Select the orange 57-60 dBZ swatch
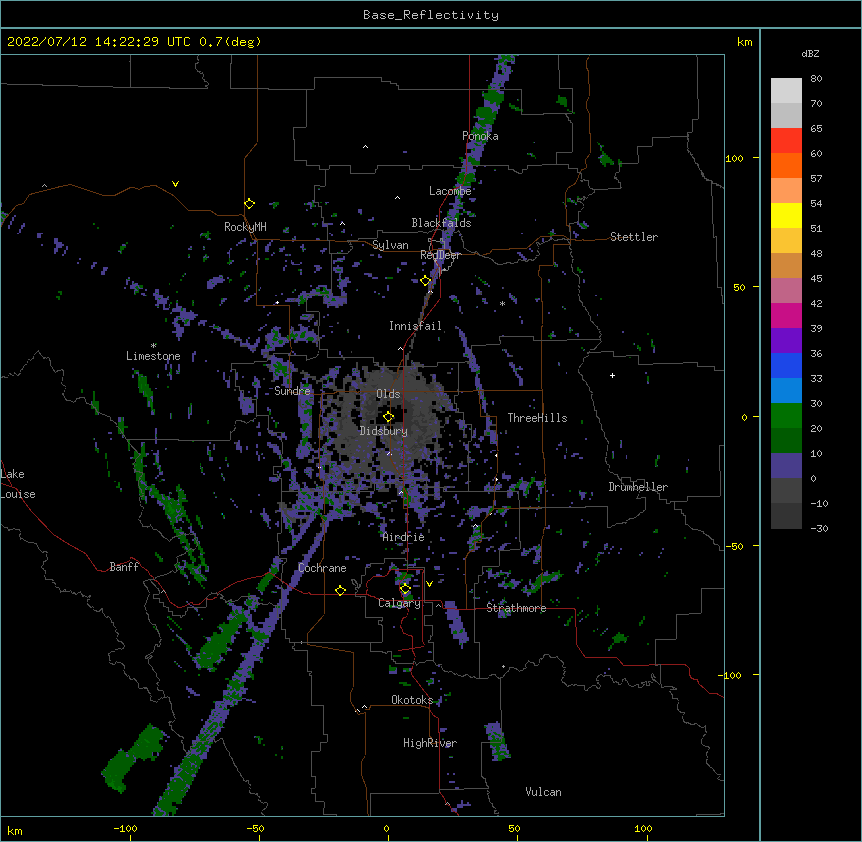Viewport: 862px width, 842px height. (x=786, y=166)
